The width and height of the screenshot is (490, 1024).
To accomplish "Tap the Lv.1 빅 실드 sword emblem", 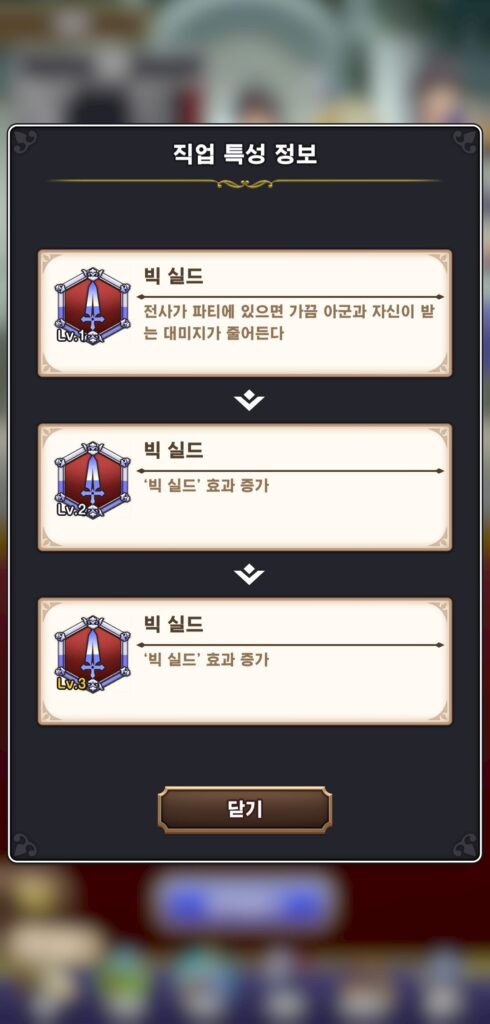I will (x=92, y=306).
